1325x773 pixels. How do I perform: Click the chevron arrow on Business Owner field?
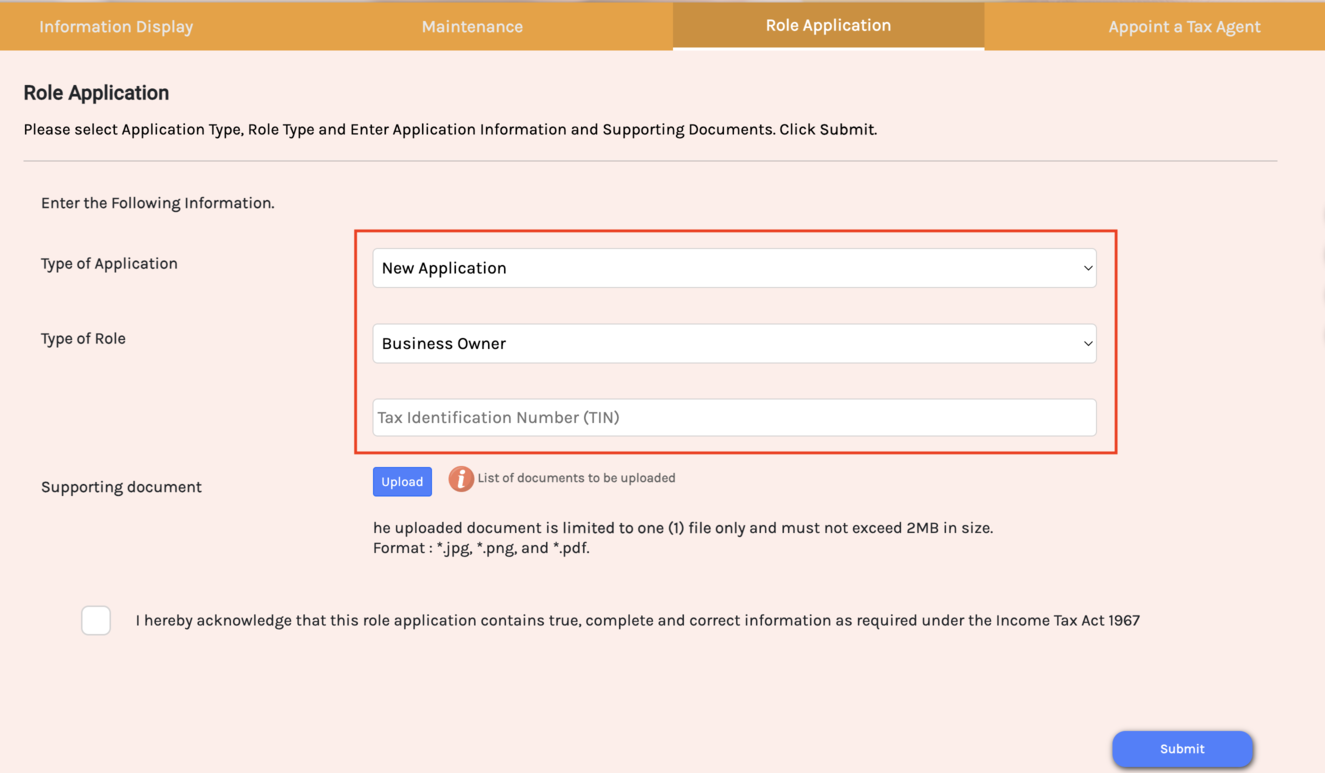pyautogui.click(x=1087, y=343)
